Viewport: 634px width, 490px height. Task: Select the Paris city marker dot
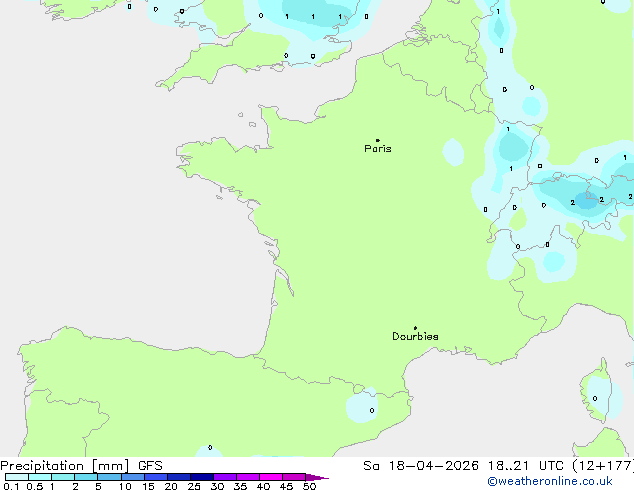(x=378, y=140)
